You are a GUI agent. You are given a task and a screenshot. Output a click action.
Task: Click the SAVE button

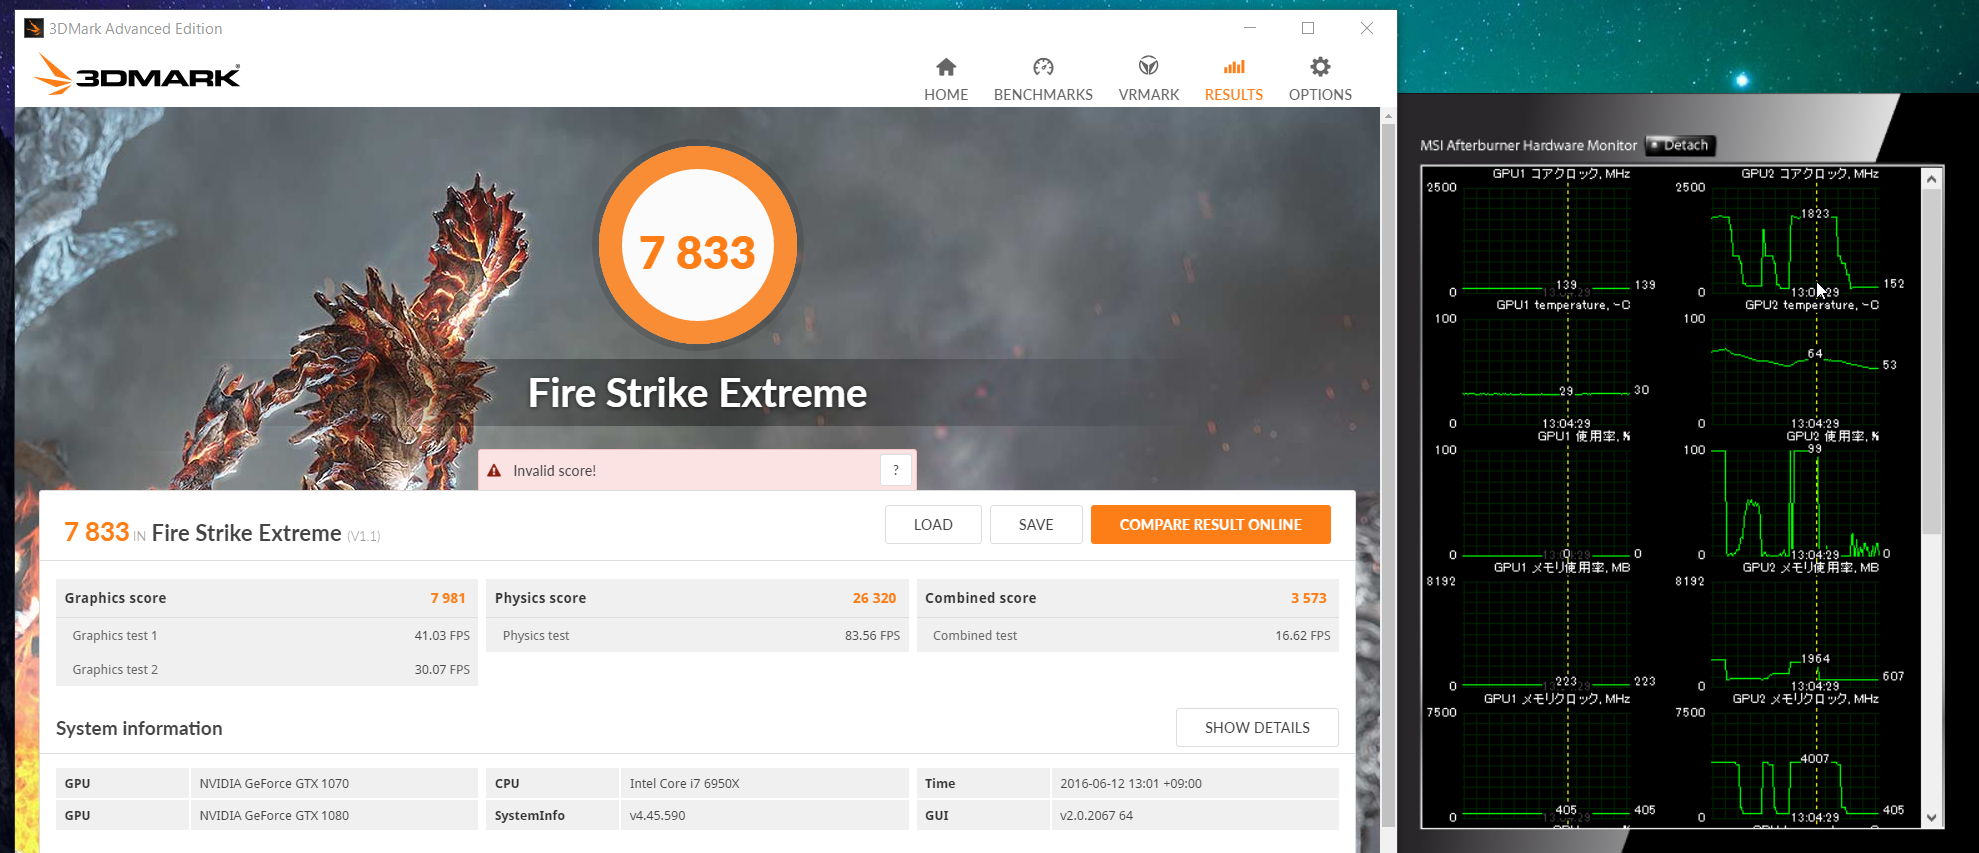[1036, 524]
